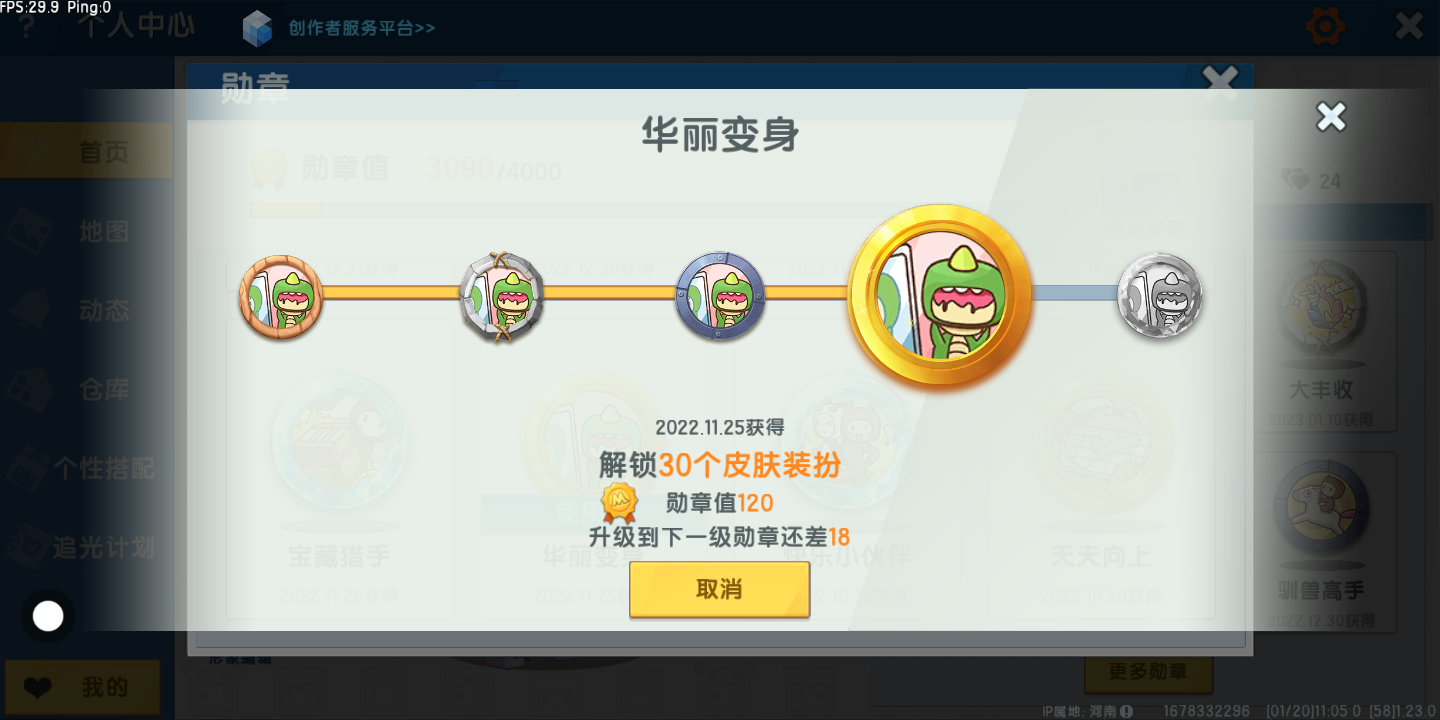Select the bronze dinosaur medal tier
This screenshot has height=720, width=1440.
(x=281, y=297)
